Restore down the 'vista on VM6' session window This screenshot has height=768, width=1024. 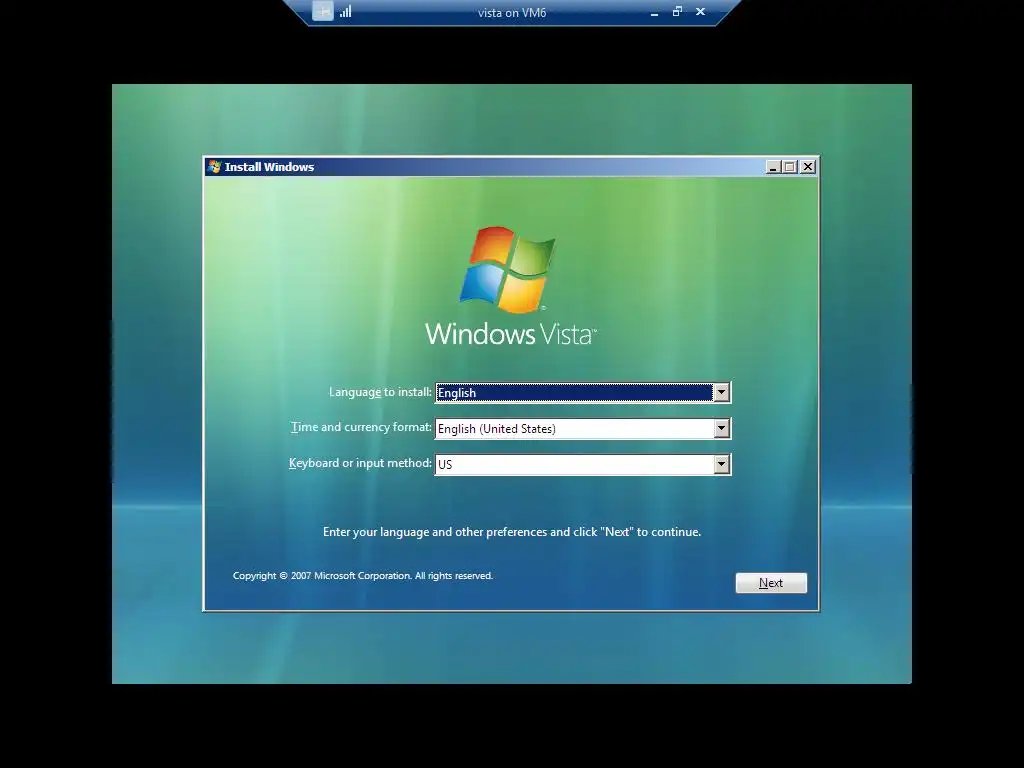(677, 11)
